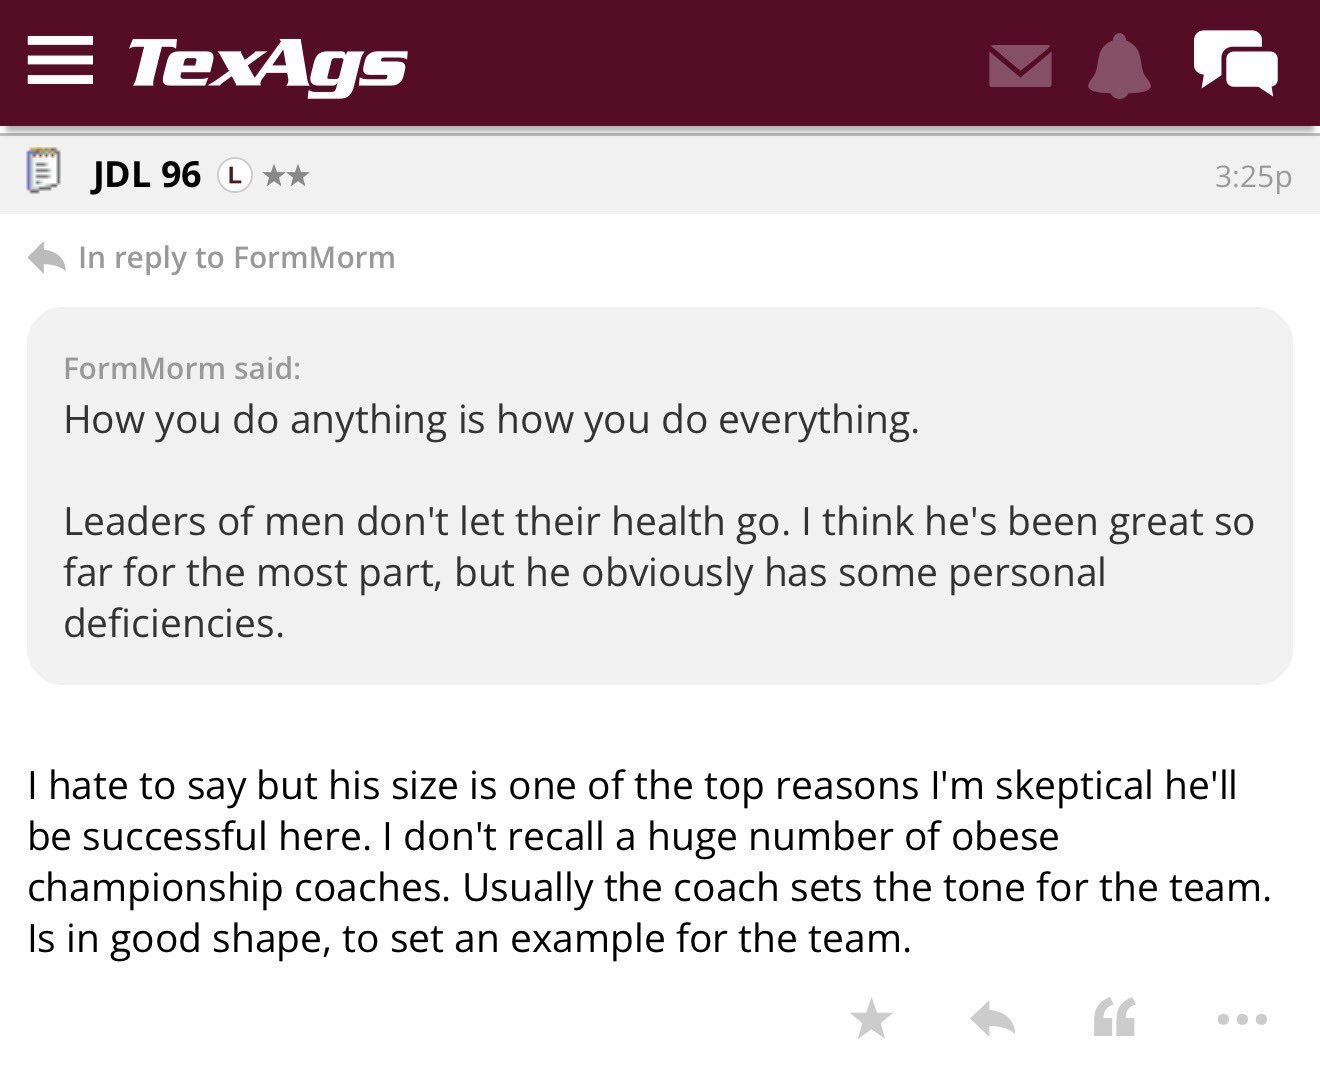Viewport: 1320px width, 1067px height.
Task: Follow the In reply to FormMorm link
Action: [236, 258]
